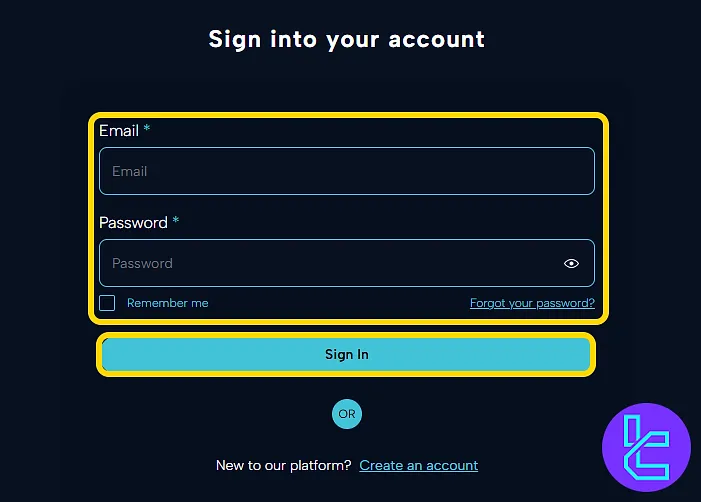701x502 pixels.
Task: Click the 'New to our platform?' text
Action: pyautogui.click(x=283, y=465)
